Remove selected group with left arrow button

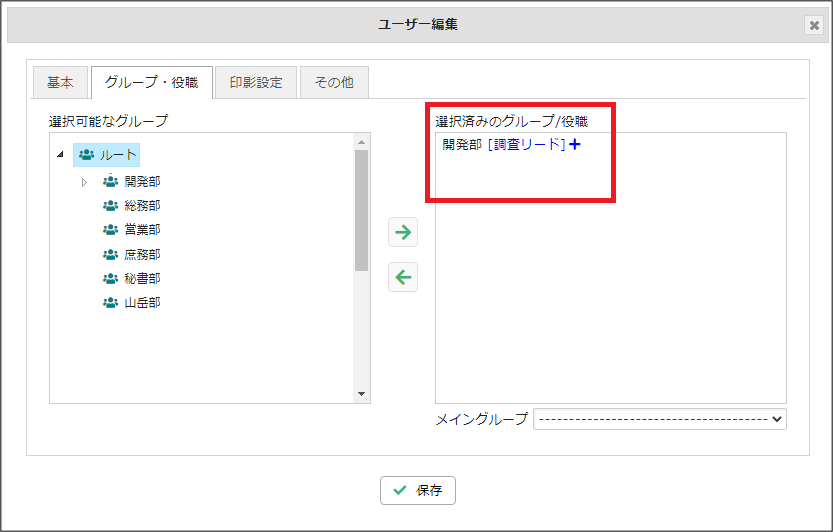tap(403, 277)
